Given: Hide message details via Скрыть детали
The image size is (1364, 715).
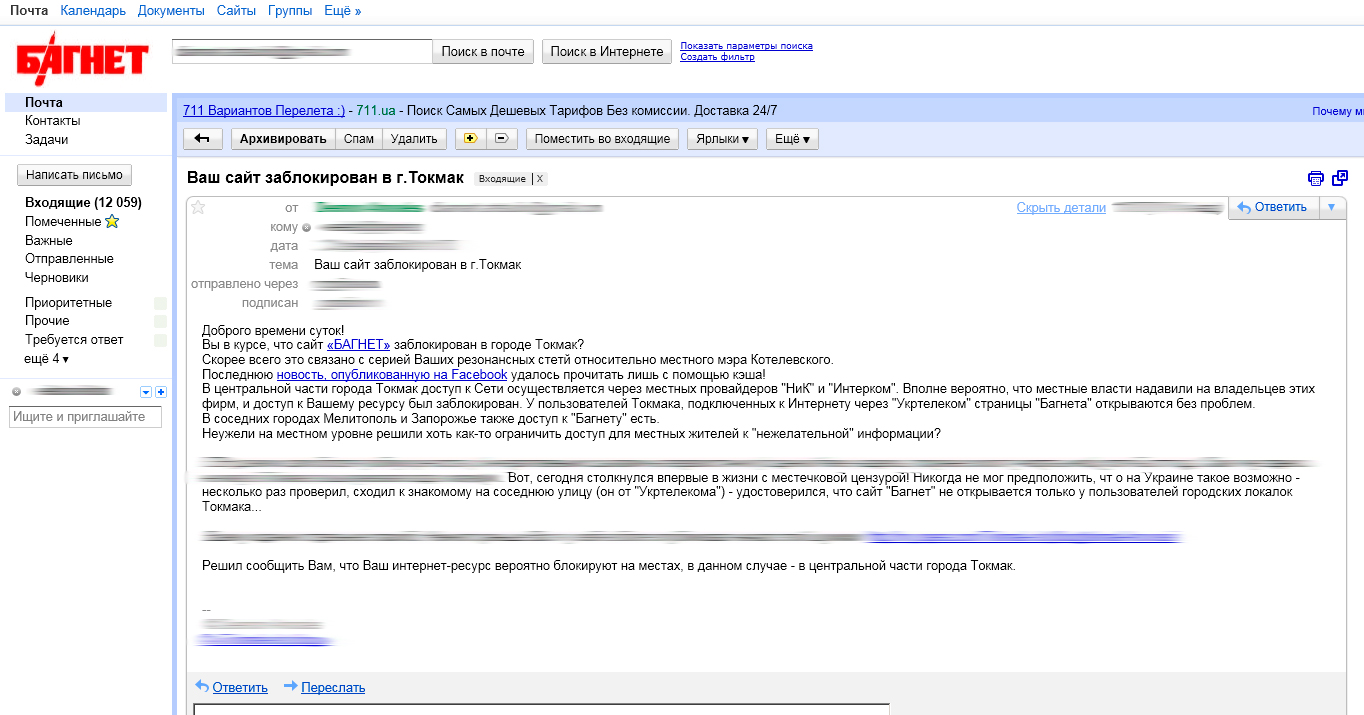Looking at the screenshot, I should tap(1061, 208).
